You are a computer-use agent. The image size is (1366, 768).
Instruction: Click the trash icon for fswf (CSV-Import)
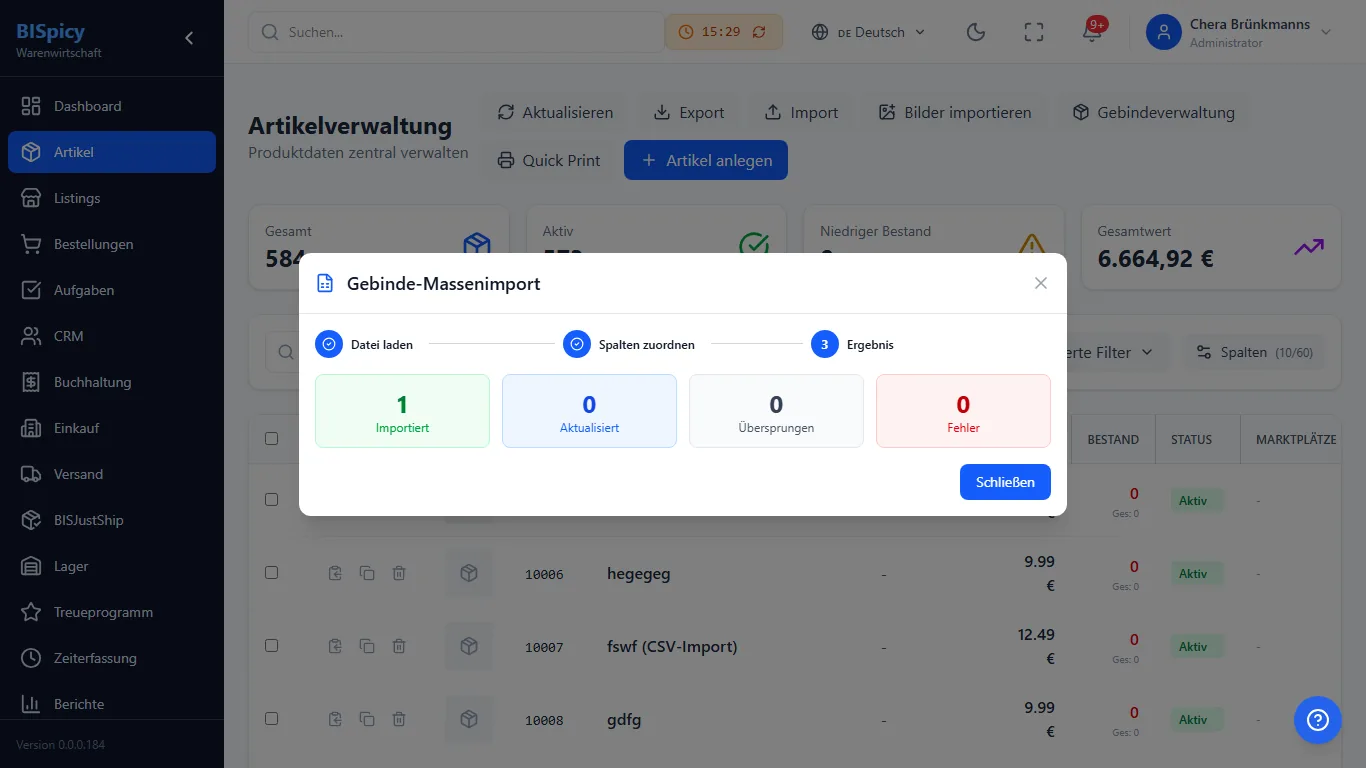tap(399, 646)
